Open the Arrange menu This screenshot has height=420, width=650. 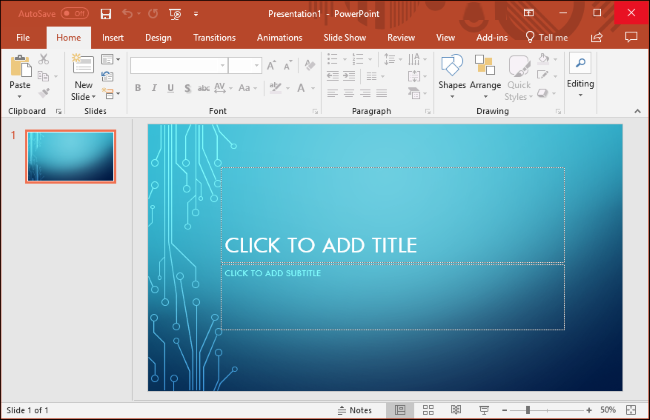[485, 74]
